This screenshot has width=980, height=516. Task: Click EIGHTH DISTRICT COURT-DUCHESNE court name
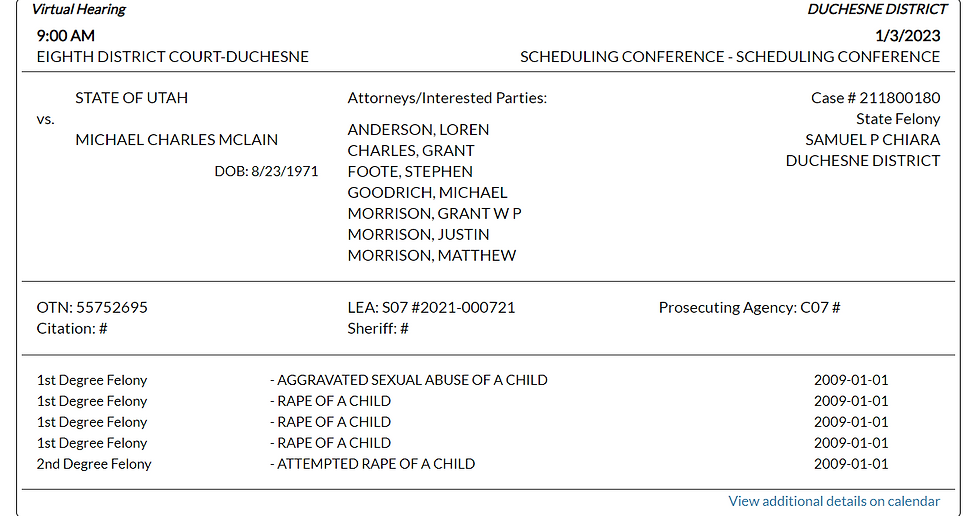click(173, 57)
